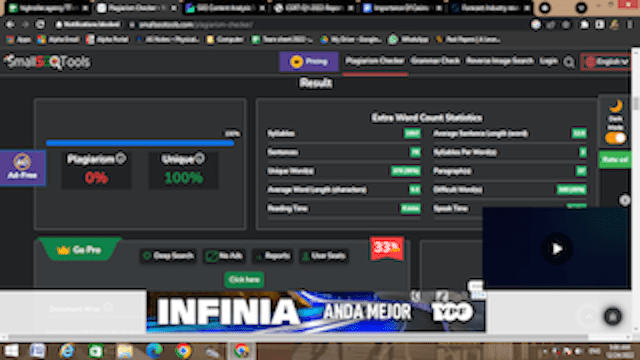The width and height of the screenshot is (640, 360).
Task: Open Google Chrome from the taskbar
Action: click(183, 351)
